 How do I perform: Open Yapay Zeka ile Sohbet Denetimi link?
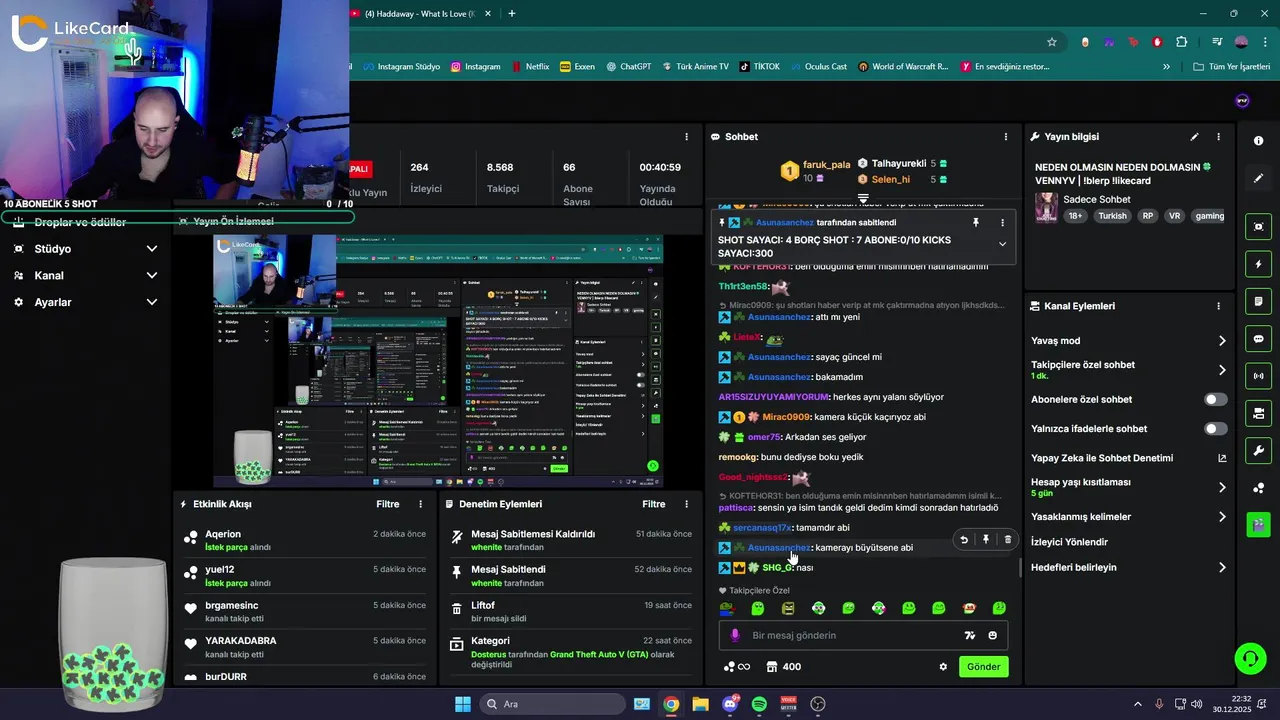[1129, 458]
